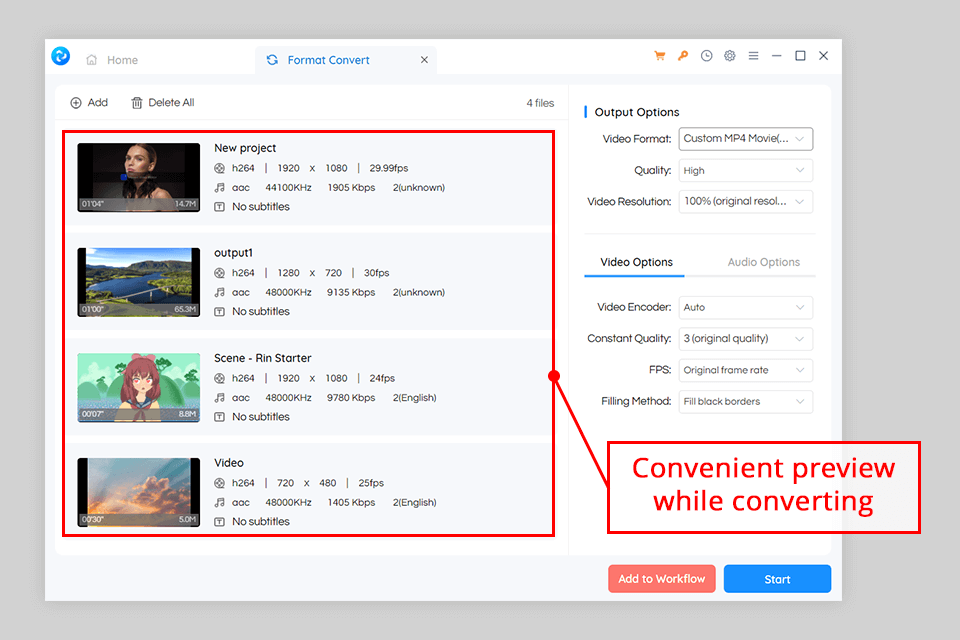
Task: Expand the Video Resolution dropdown
Action: (746, 201)
